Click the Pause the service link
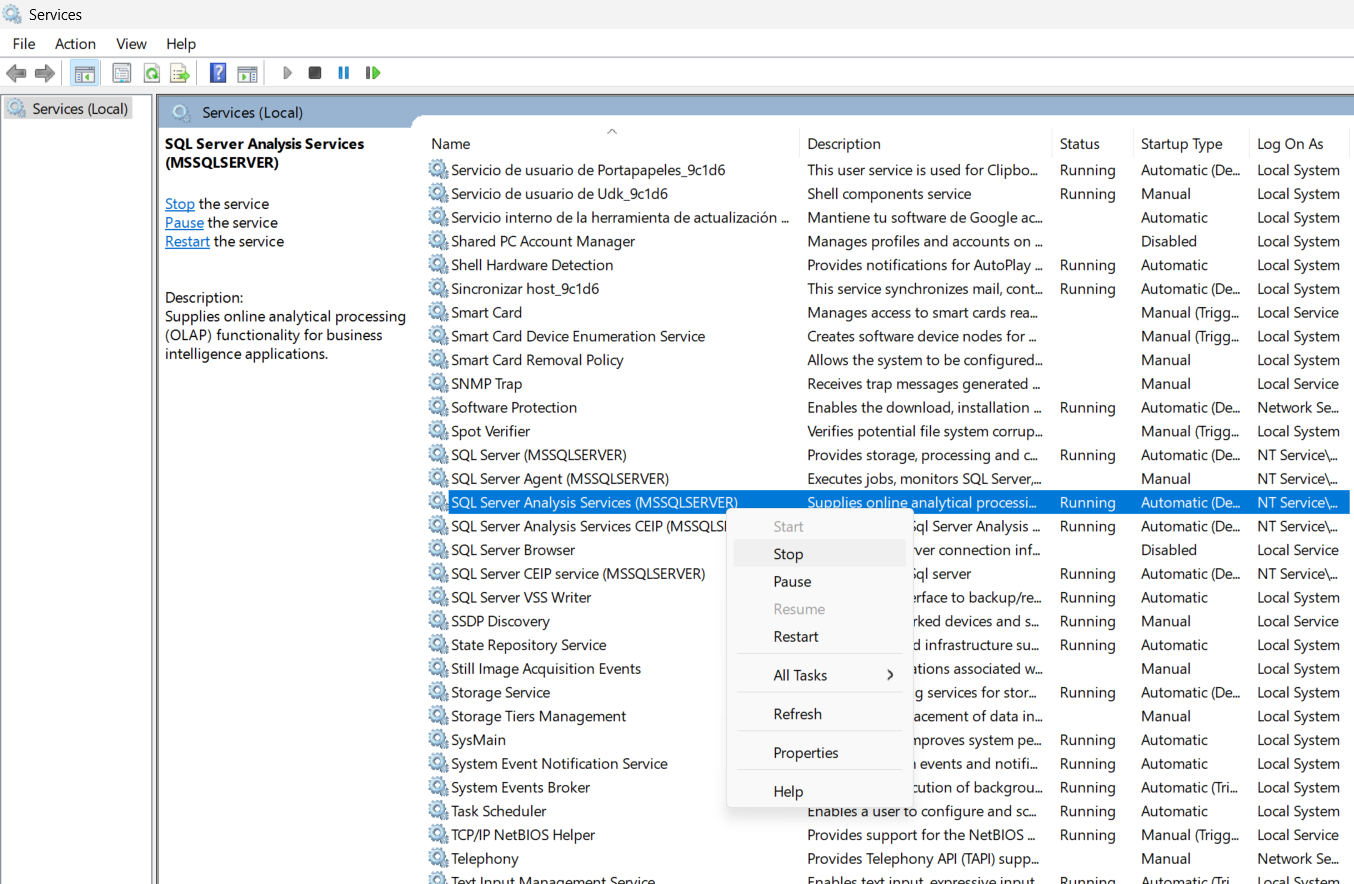This screenshot has height=884, width=1354. click(184, 223)
